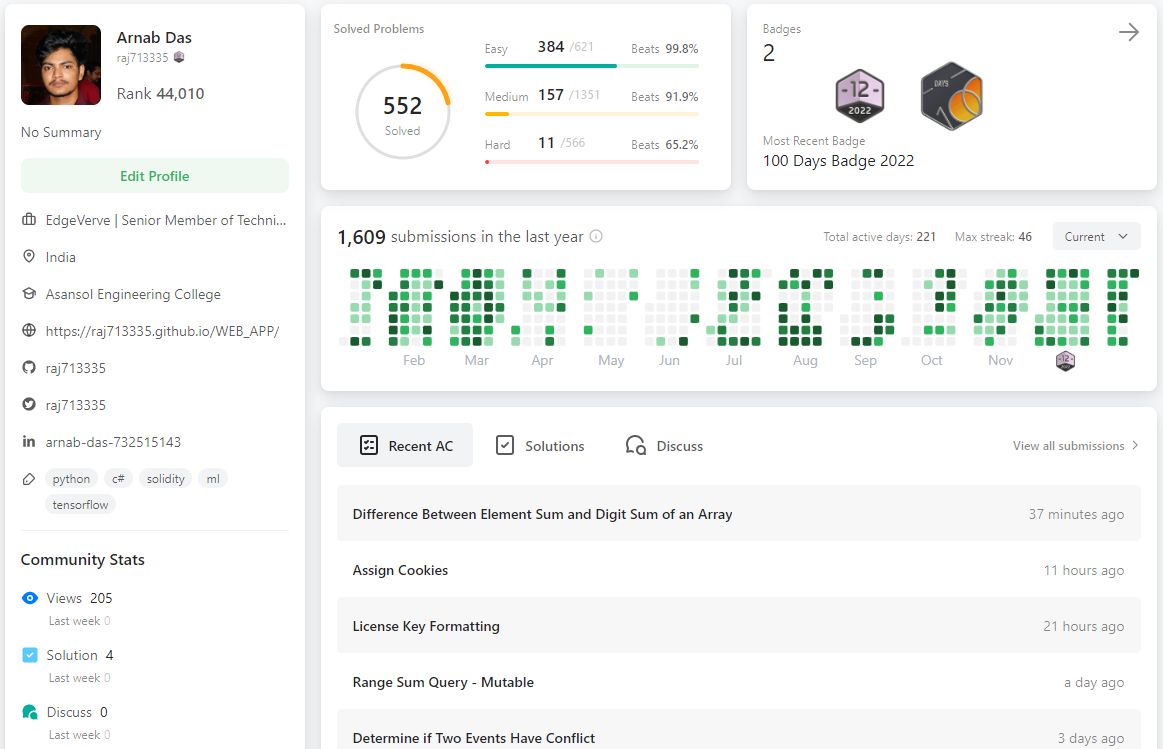Open the Assign Cookies problem
This screenshot has height=749, width=1163.
(739, 570)
